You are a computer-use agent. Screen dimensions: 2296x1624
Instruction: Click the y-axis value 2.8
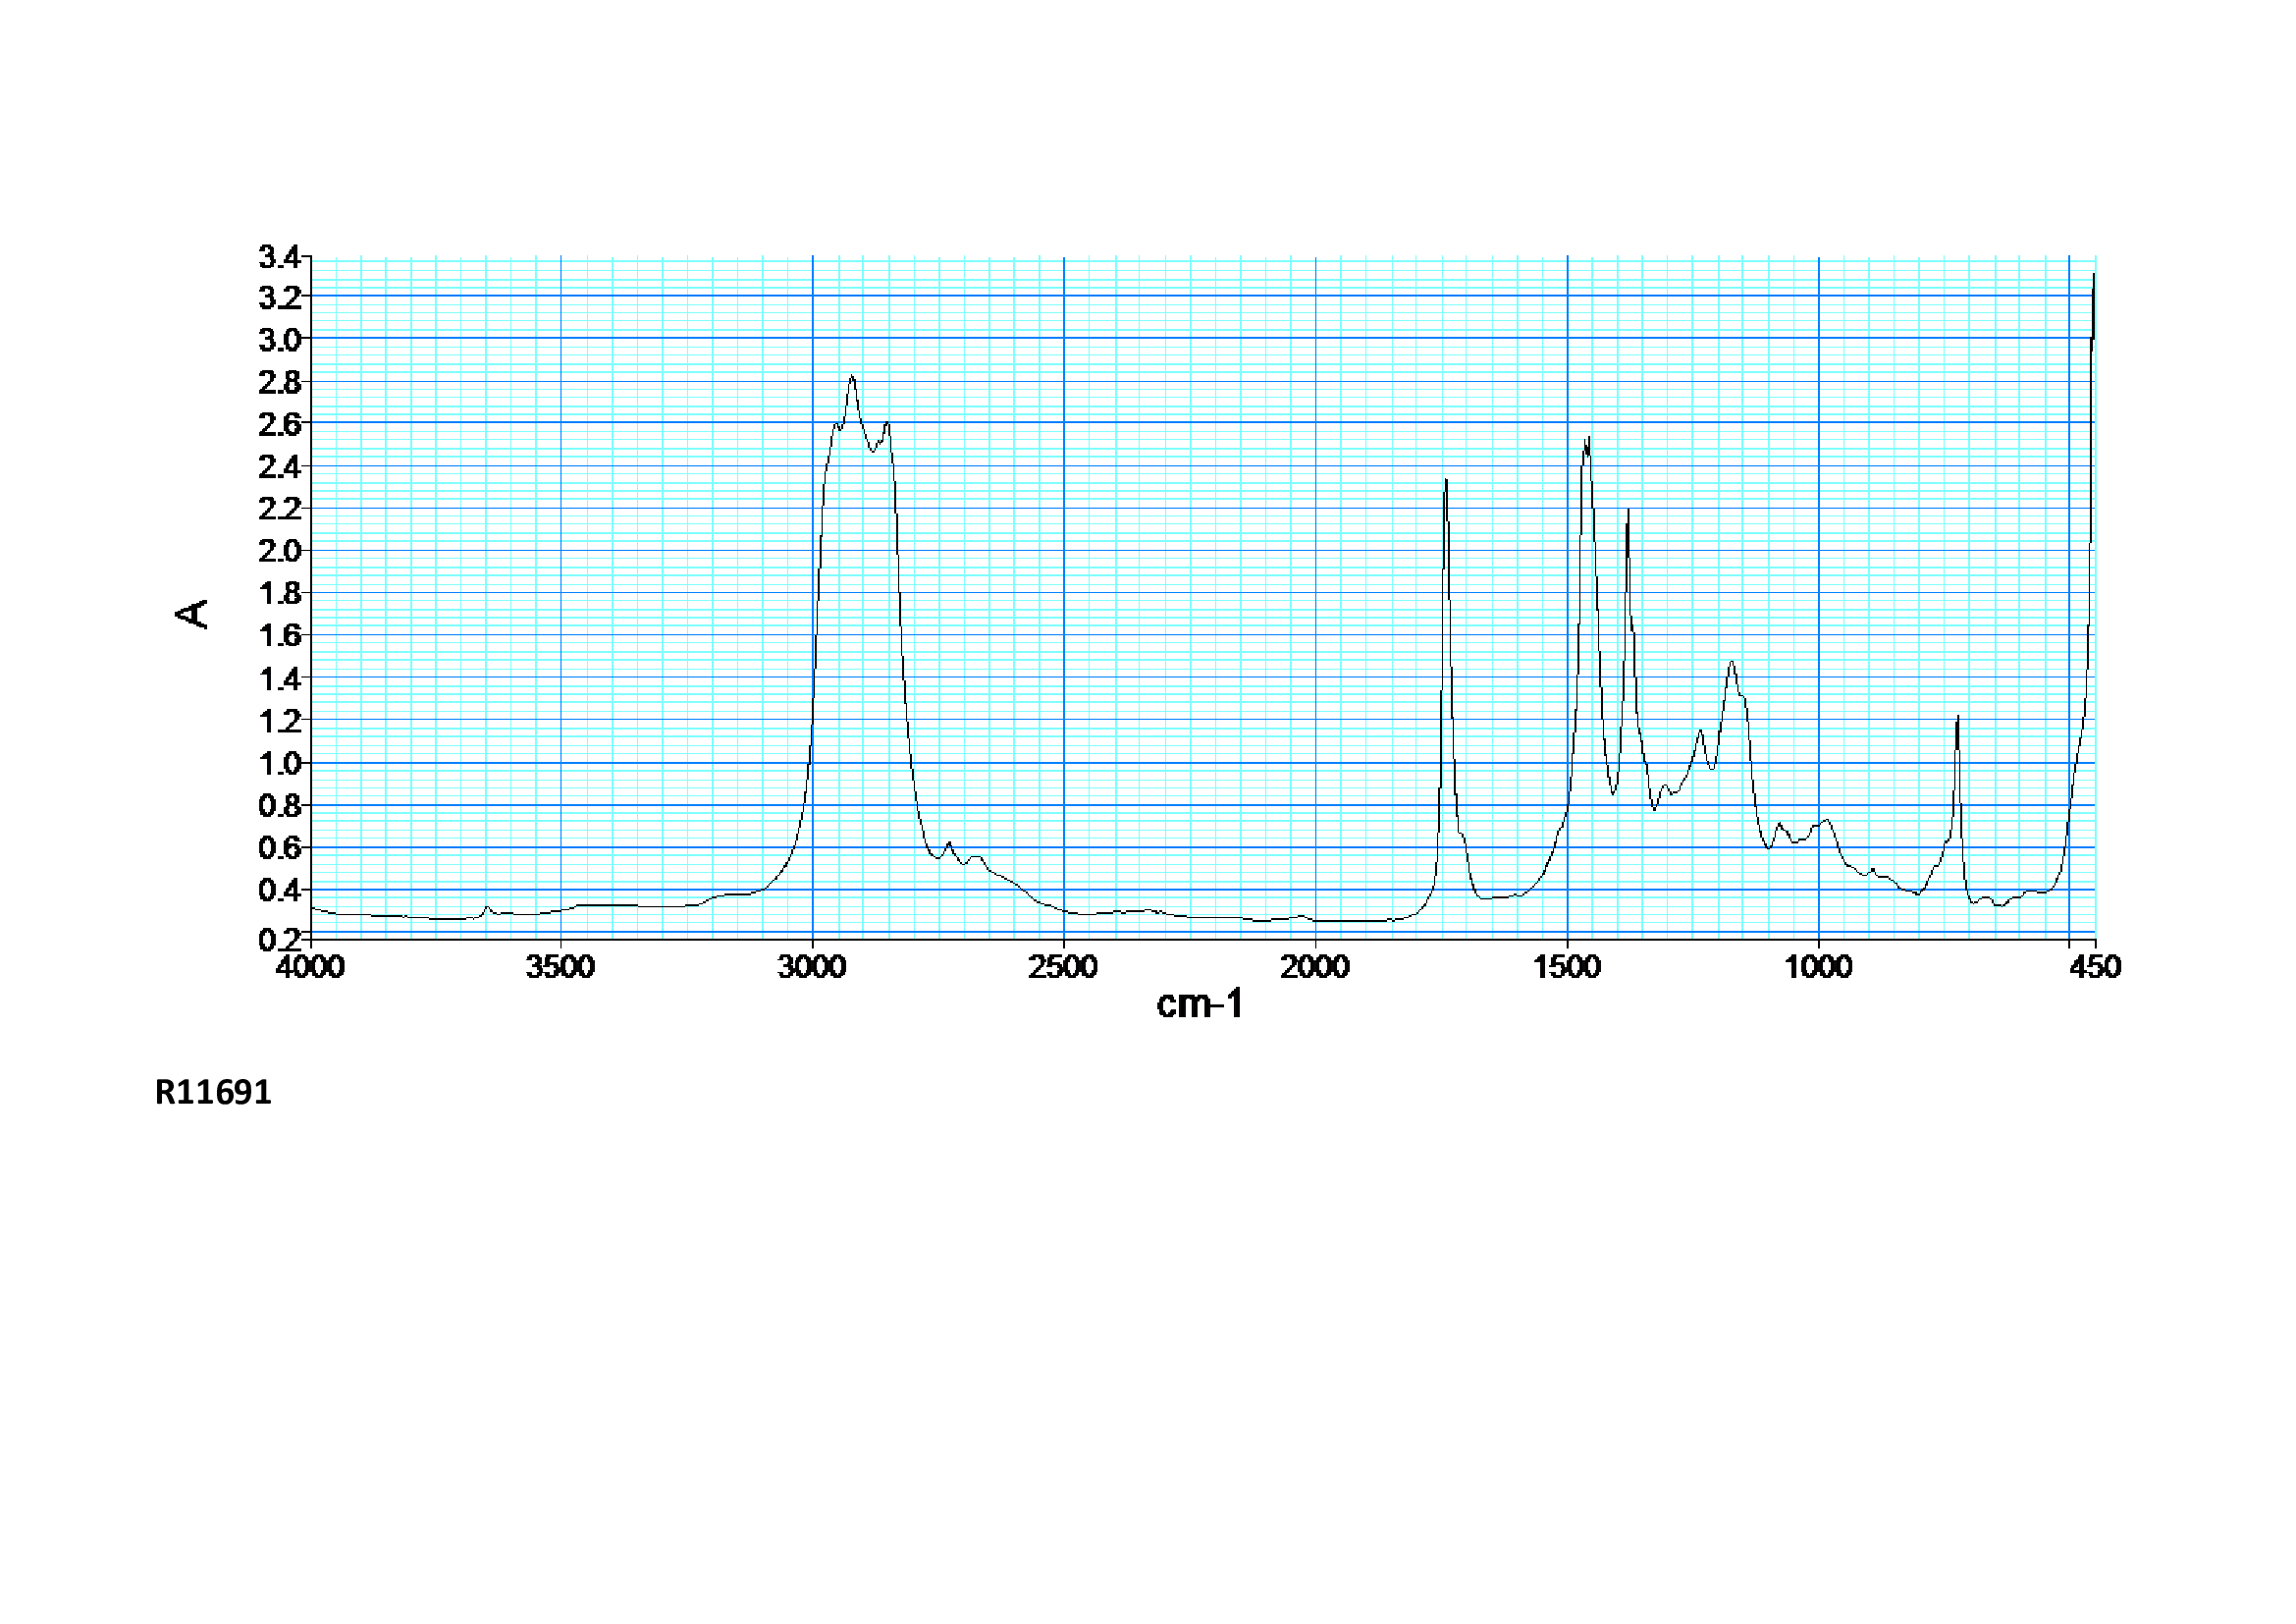tap(279, 382)
